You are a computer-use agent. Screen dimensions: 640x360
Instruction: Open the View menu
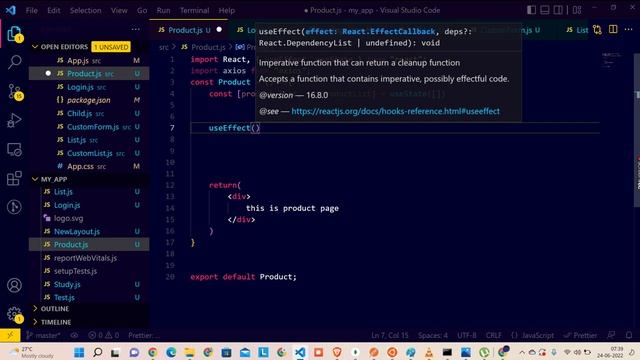click(x=119, y=10)
